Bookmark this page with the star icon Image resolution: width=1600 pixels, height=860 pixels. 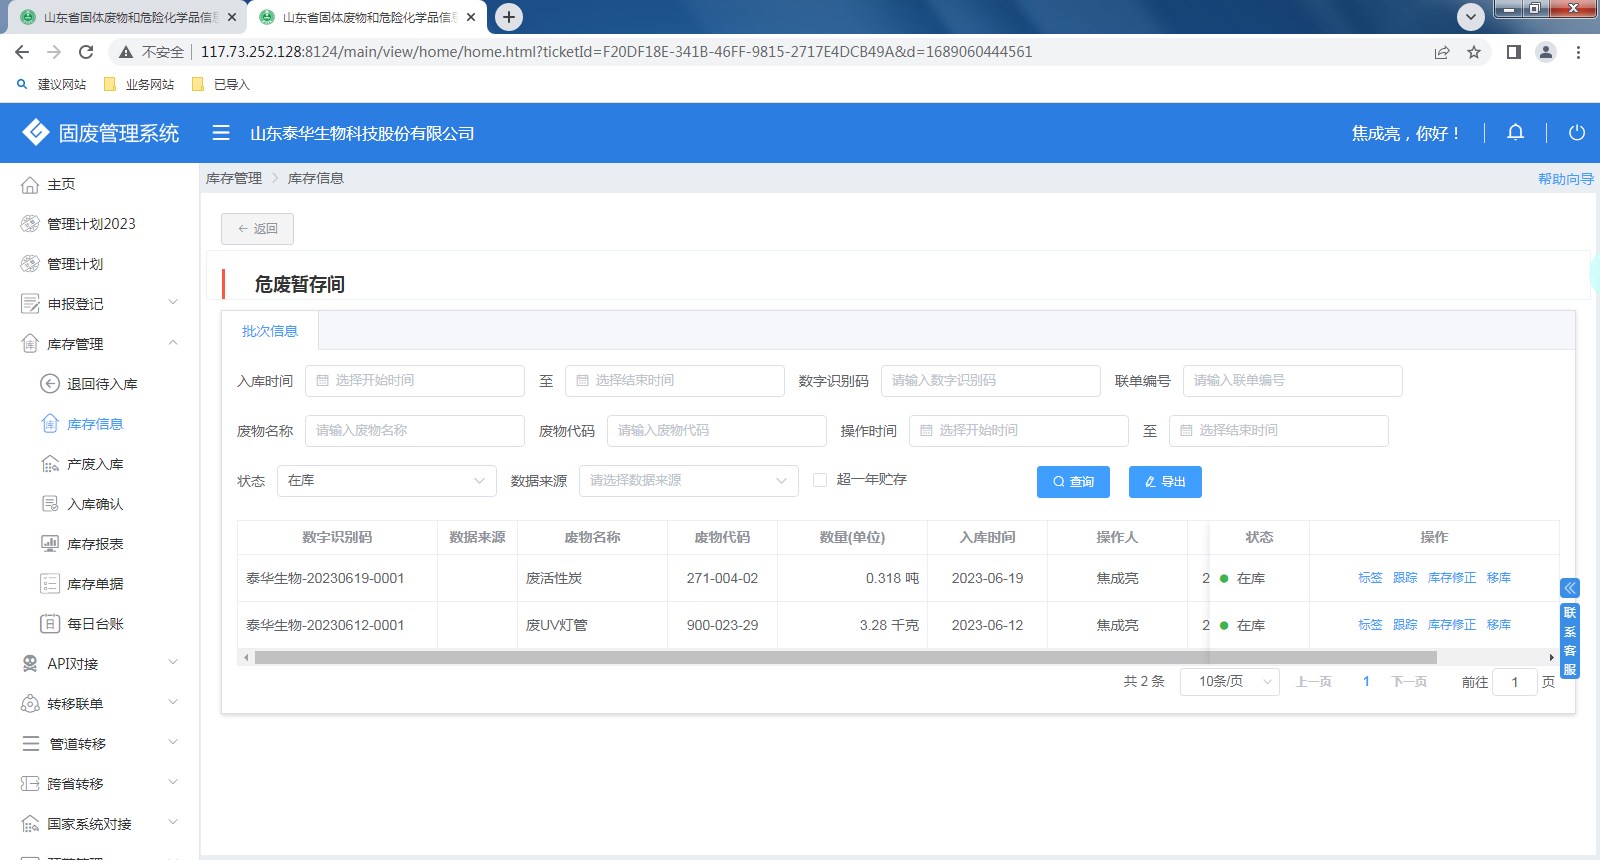pos(1474,52)
